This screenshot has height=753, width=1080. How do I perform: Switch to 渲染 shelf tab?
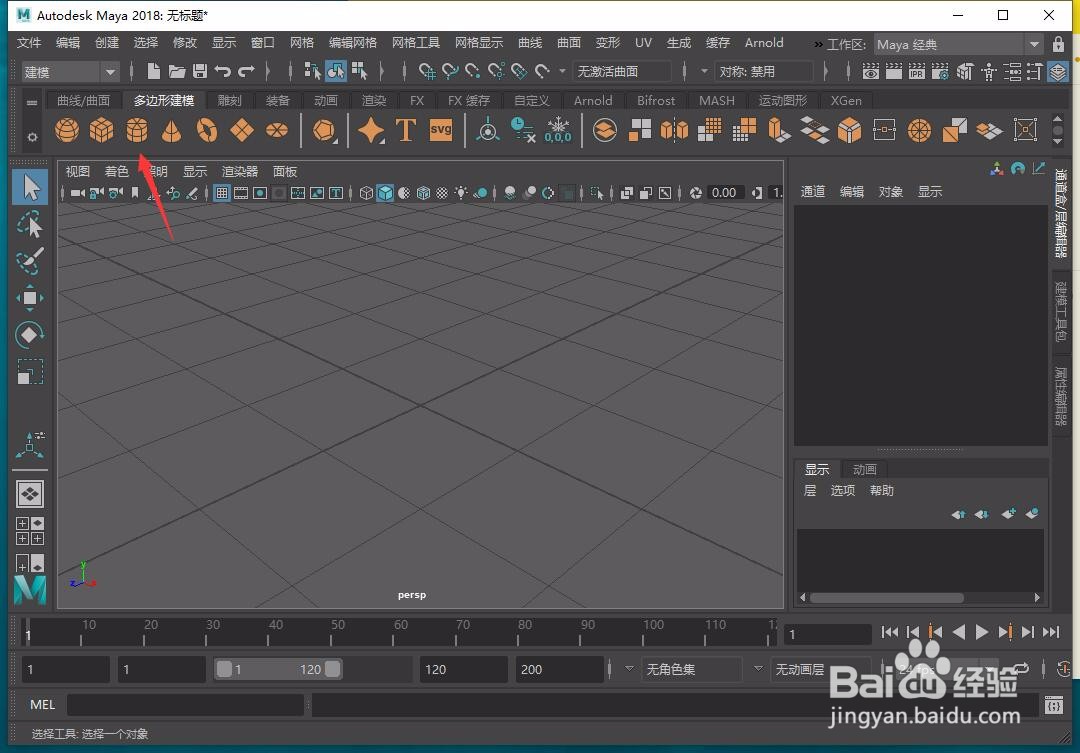(x=374, y=101)
